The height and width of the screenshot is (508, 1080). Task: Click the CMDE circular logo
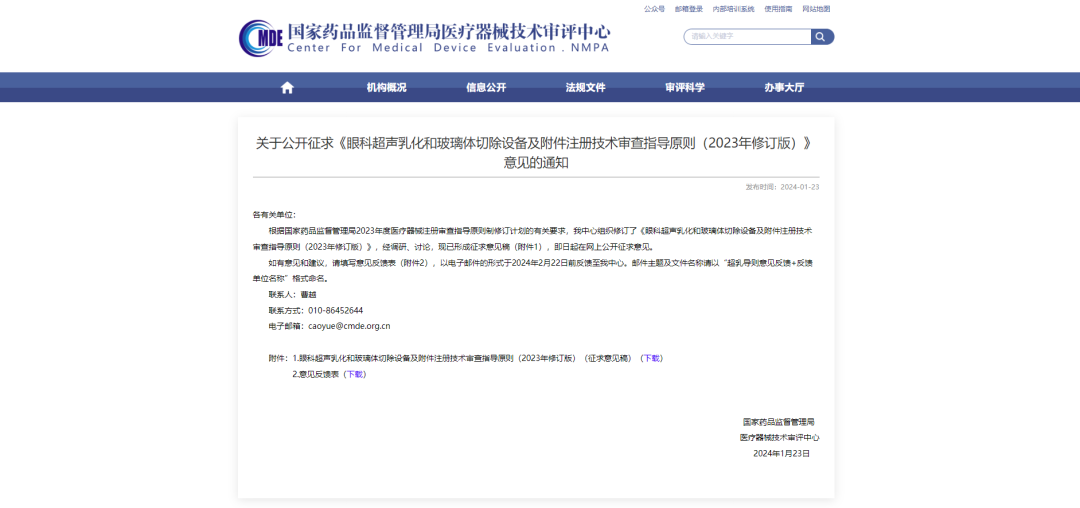click(262, 38)
